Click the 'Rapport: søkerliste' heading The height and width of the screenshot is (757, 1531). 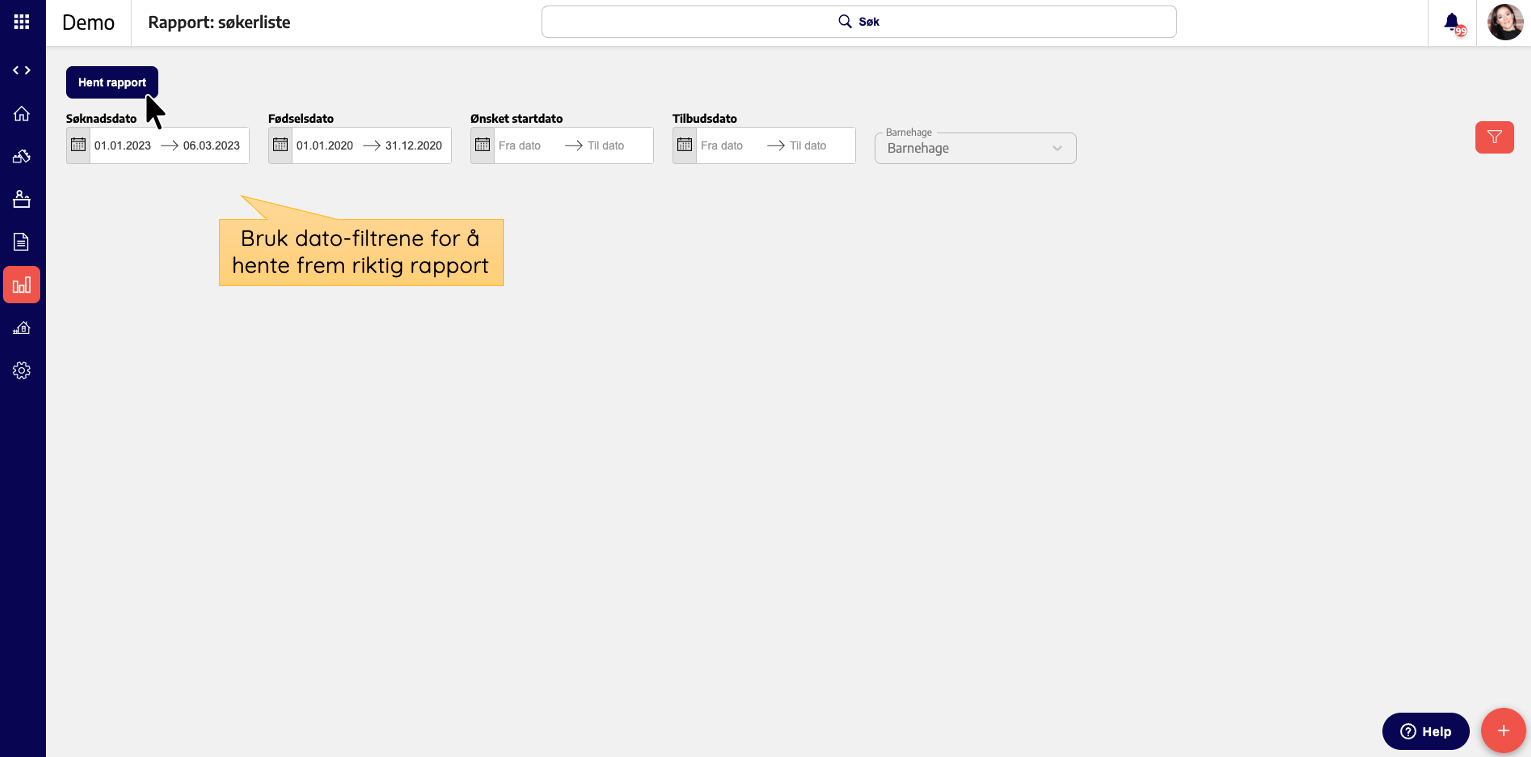coord(219,22)
